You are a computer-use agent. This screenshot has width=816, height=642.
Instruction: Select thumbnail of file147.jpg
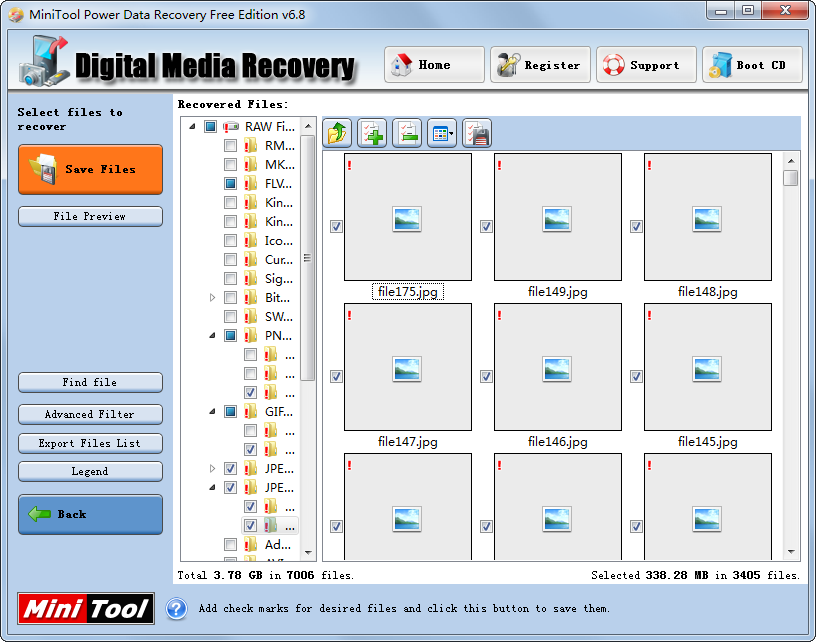408,367
